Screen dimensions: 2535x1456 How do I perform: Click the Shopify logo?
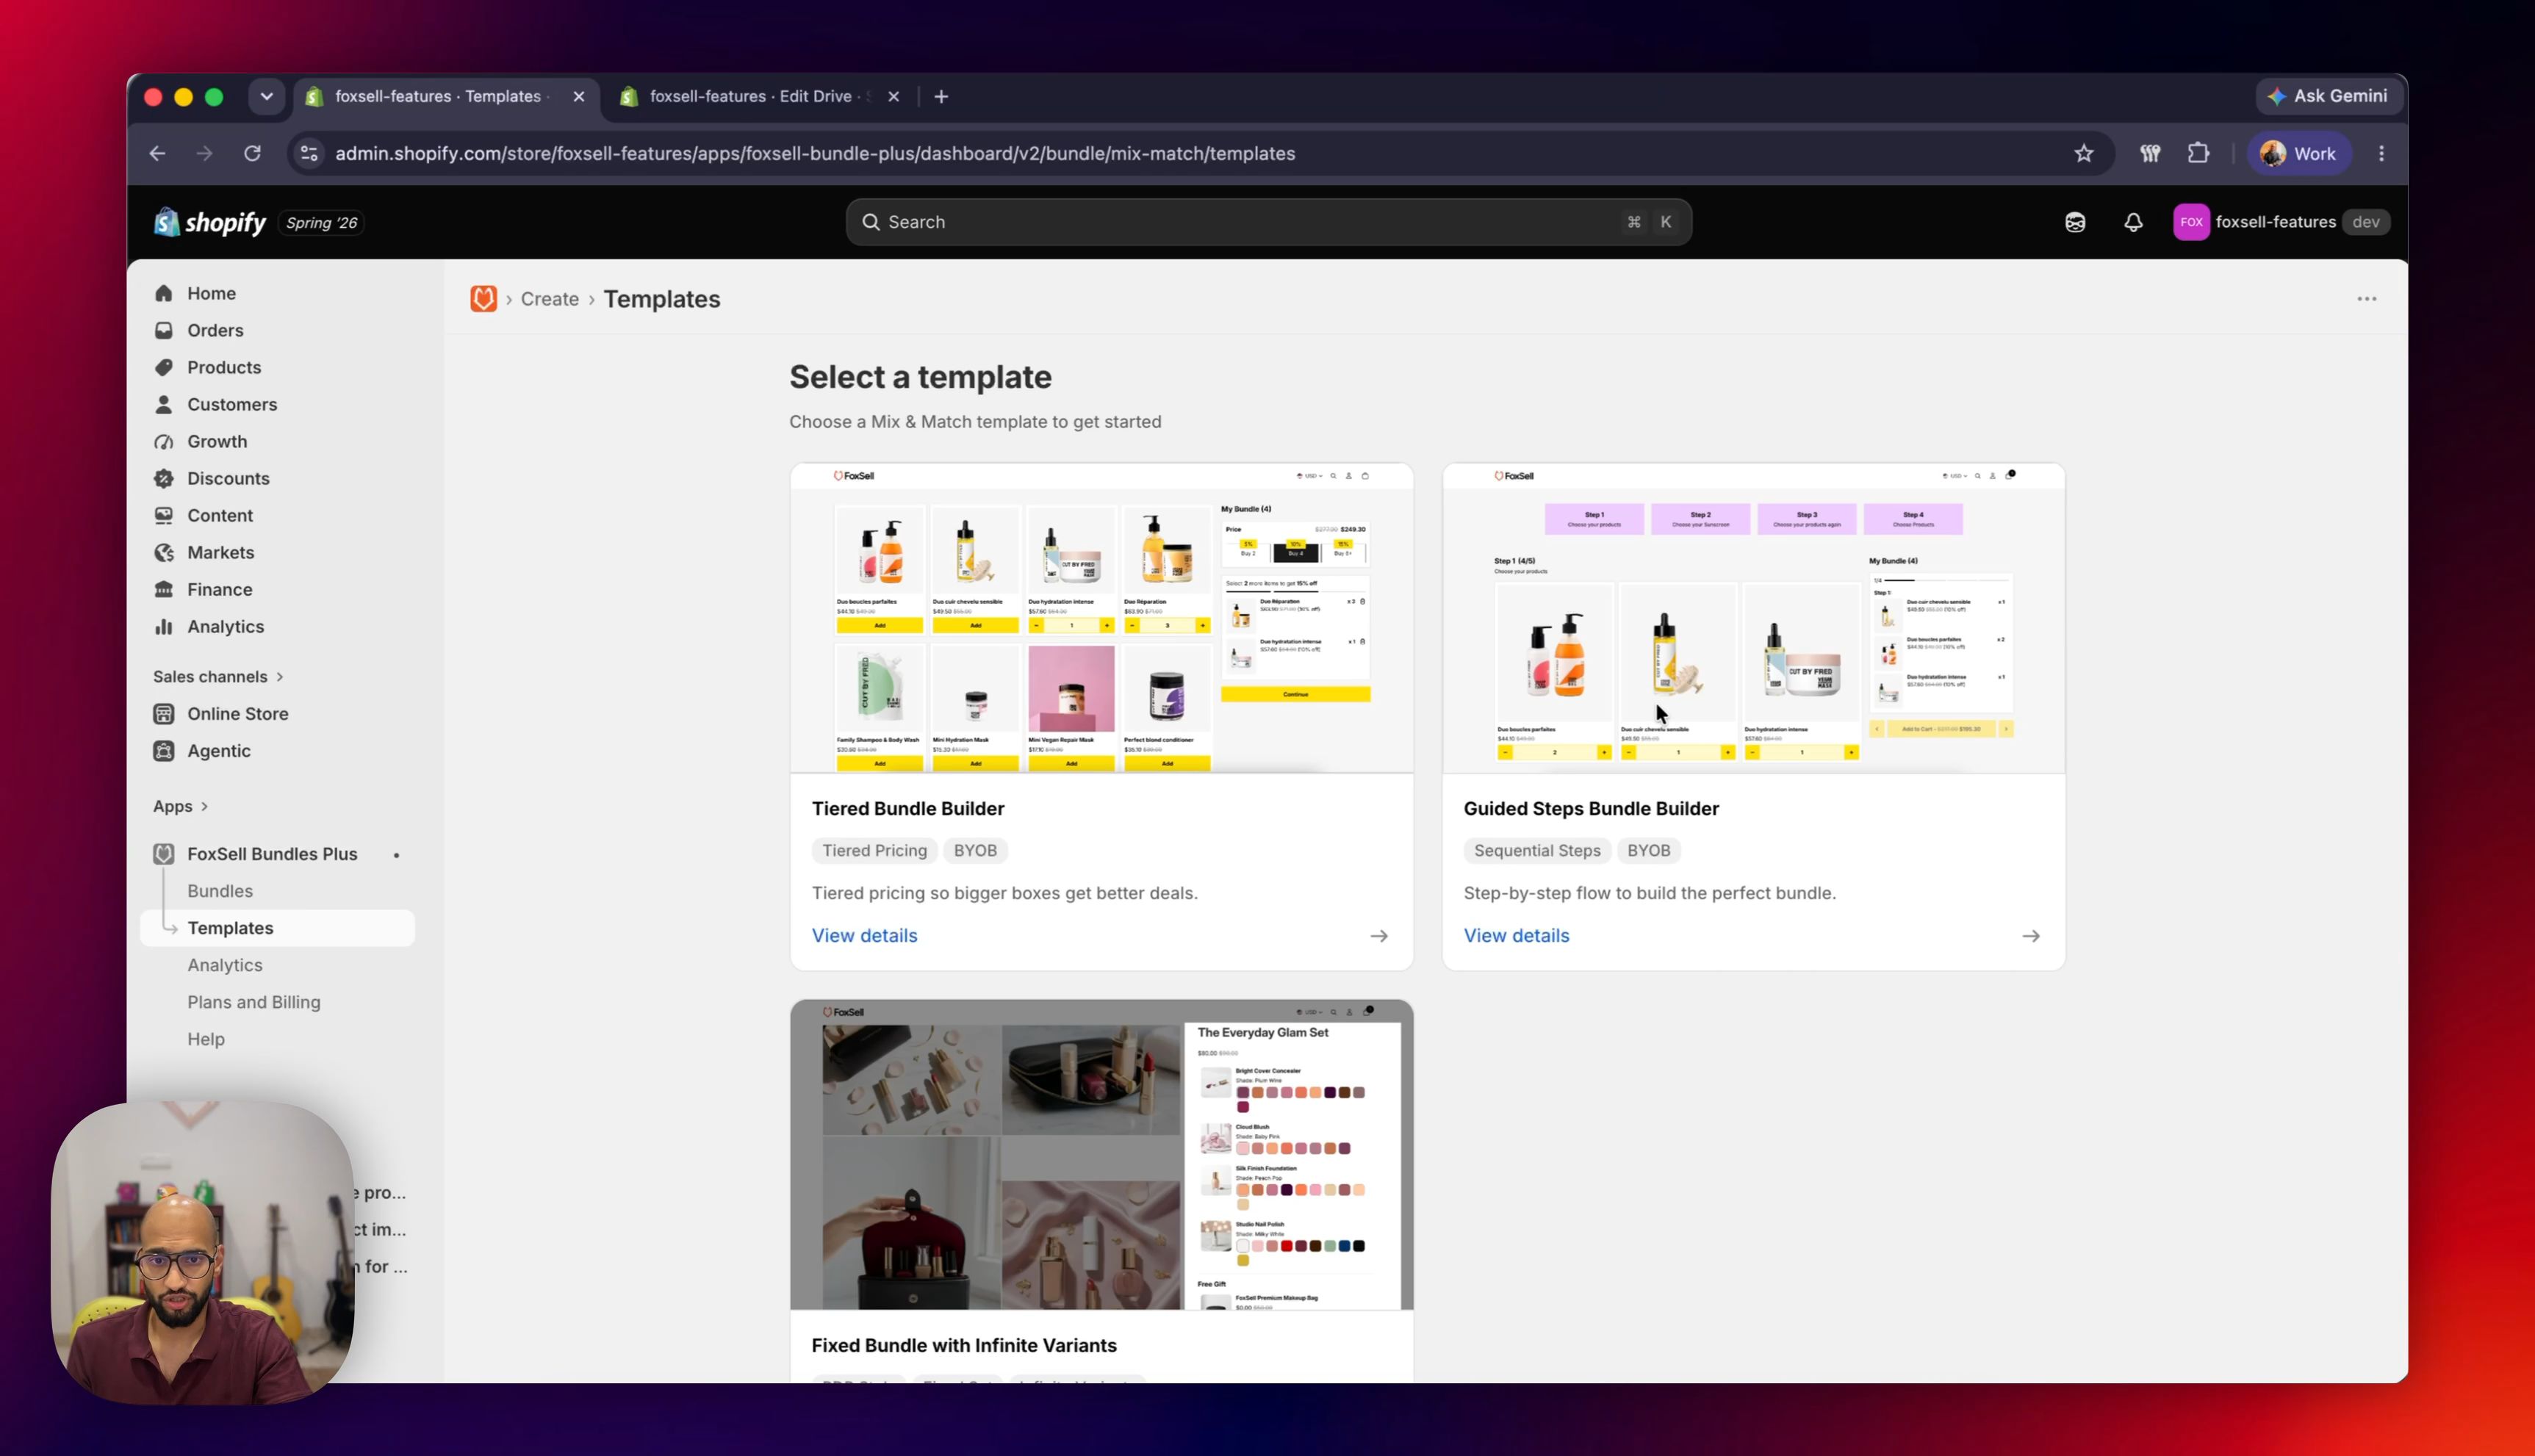[210, 222]
